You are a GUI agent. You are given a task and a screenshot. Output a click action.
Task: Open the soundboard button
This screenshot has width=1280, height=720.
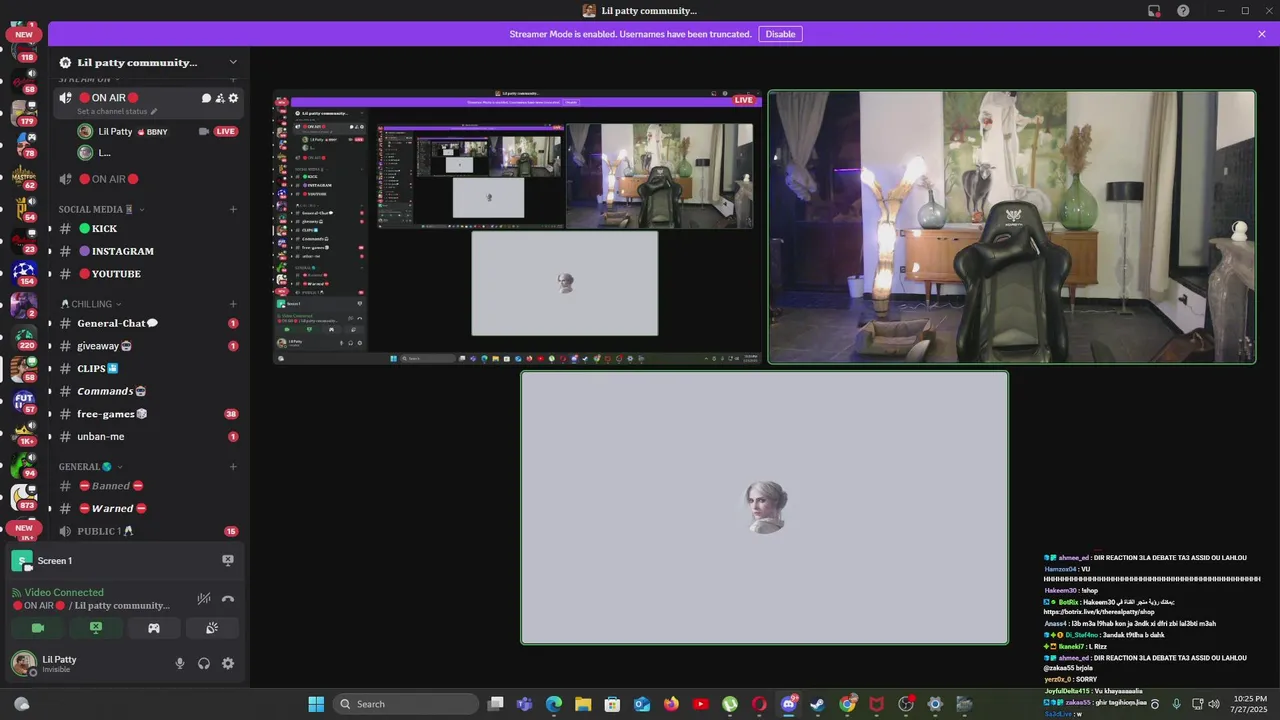tap(212, 628)
